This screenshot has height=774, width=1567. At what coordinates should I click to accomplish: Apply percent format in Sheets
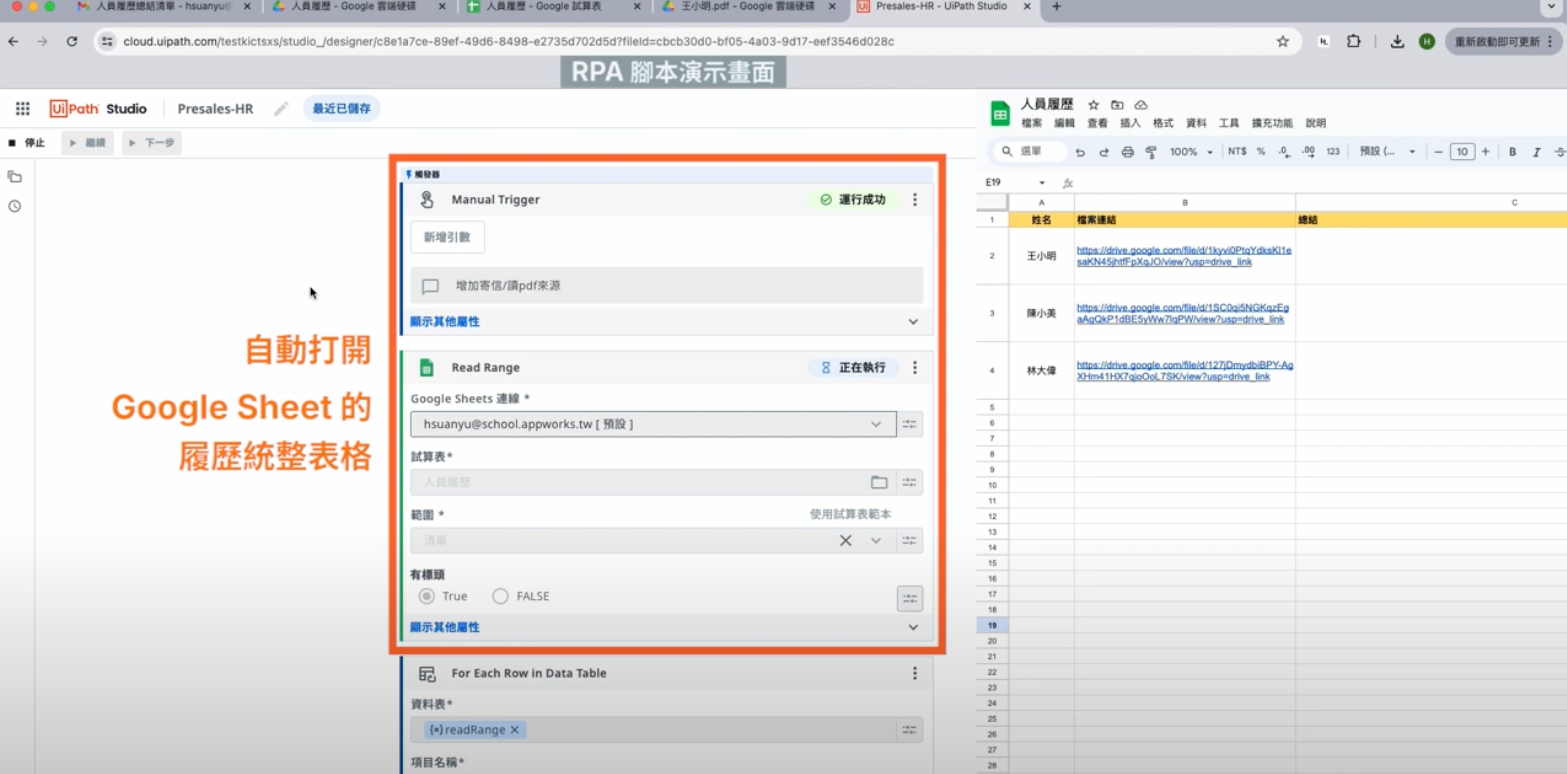coord(1261,152)
